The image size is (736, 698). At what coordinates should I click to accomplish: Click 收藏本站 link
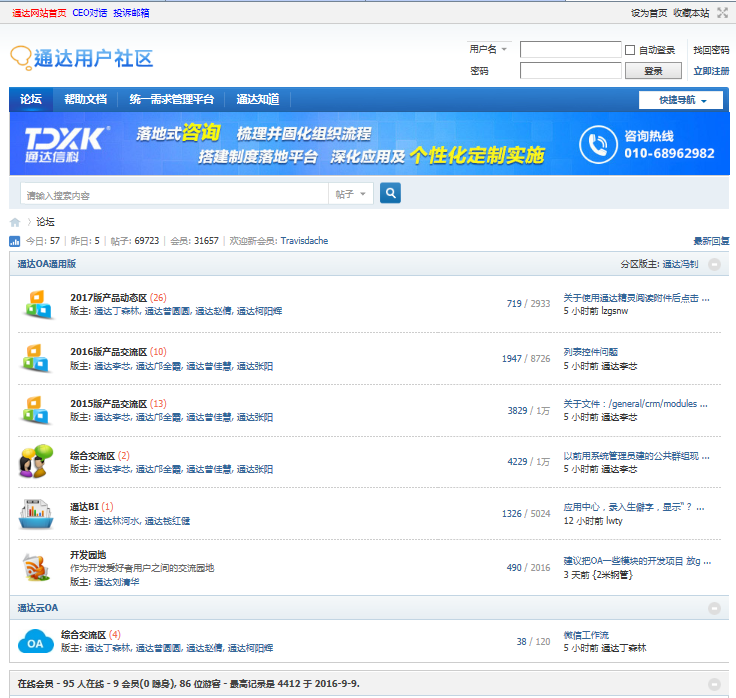[691, 13]
